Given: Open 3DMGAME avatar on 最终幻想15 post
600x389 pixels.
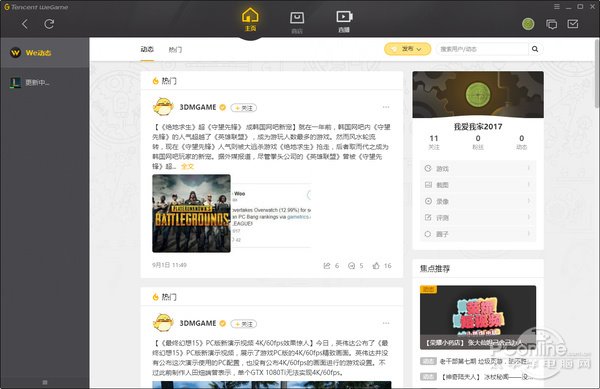Looking at the screenshot, I should (x=163, y=323).
